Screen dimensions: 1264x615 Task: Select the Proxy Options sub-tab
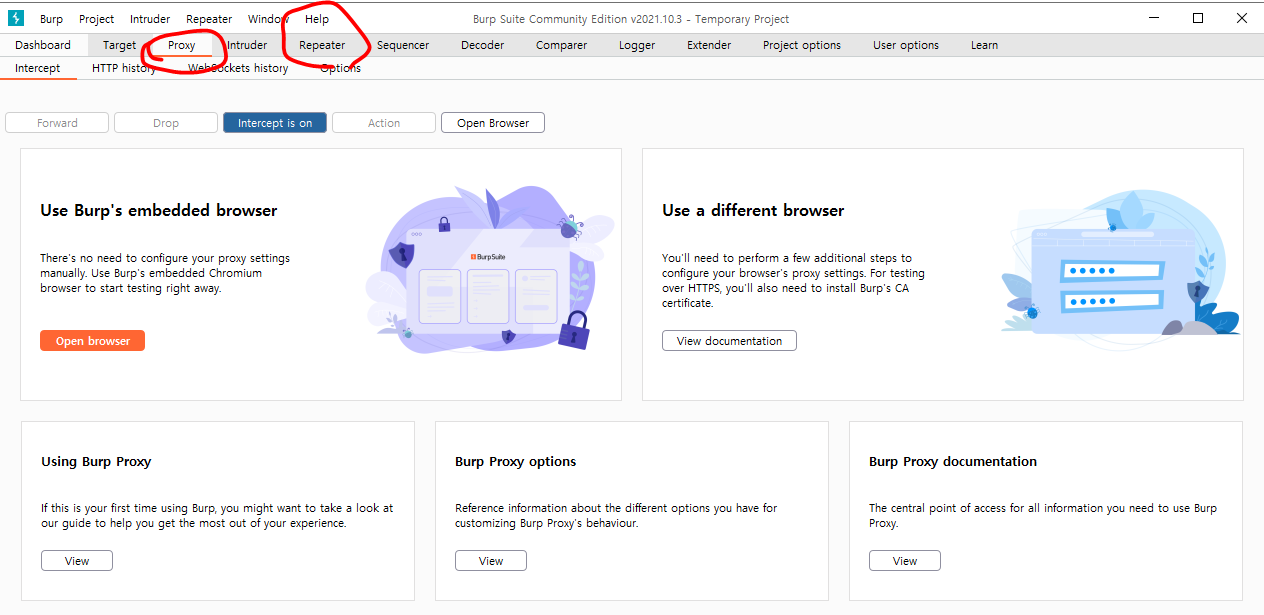(340, 68)
